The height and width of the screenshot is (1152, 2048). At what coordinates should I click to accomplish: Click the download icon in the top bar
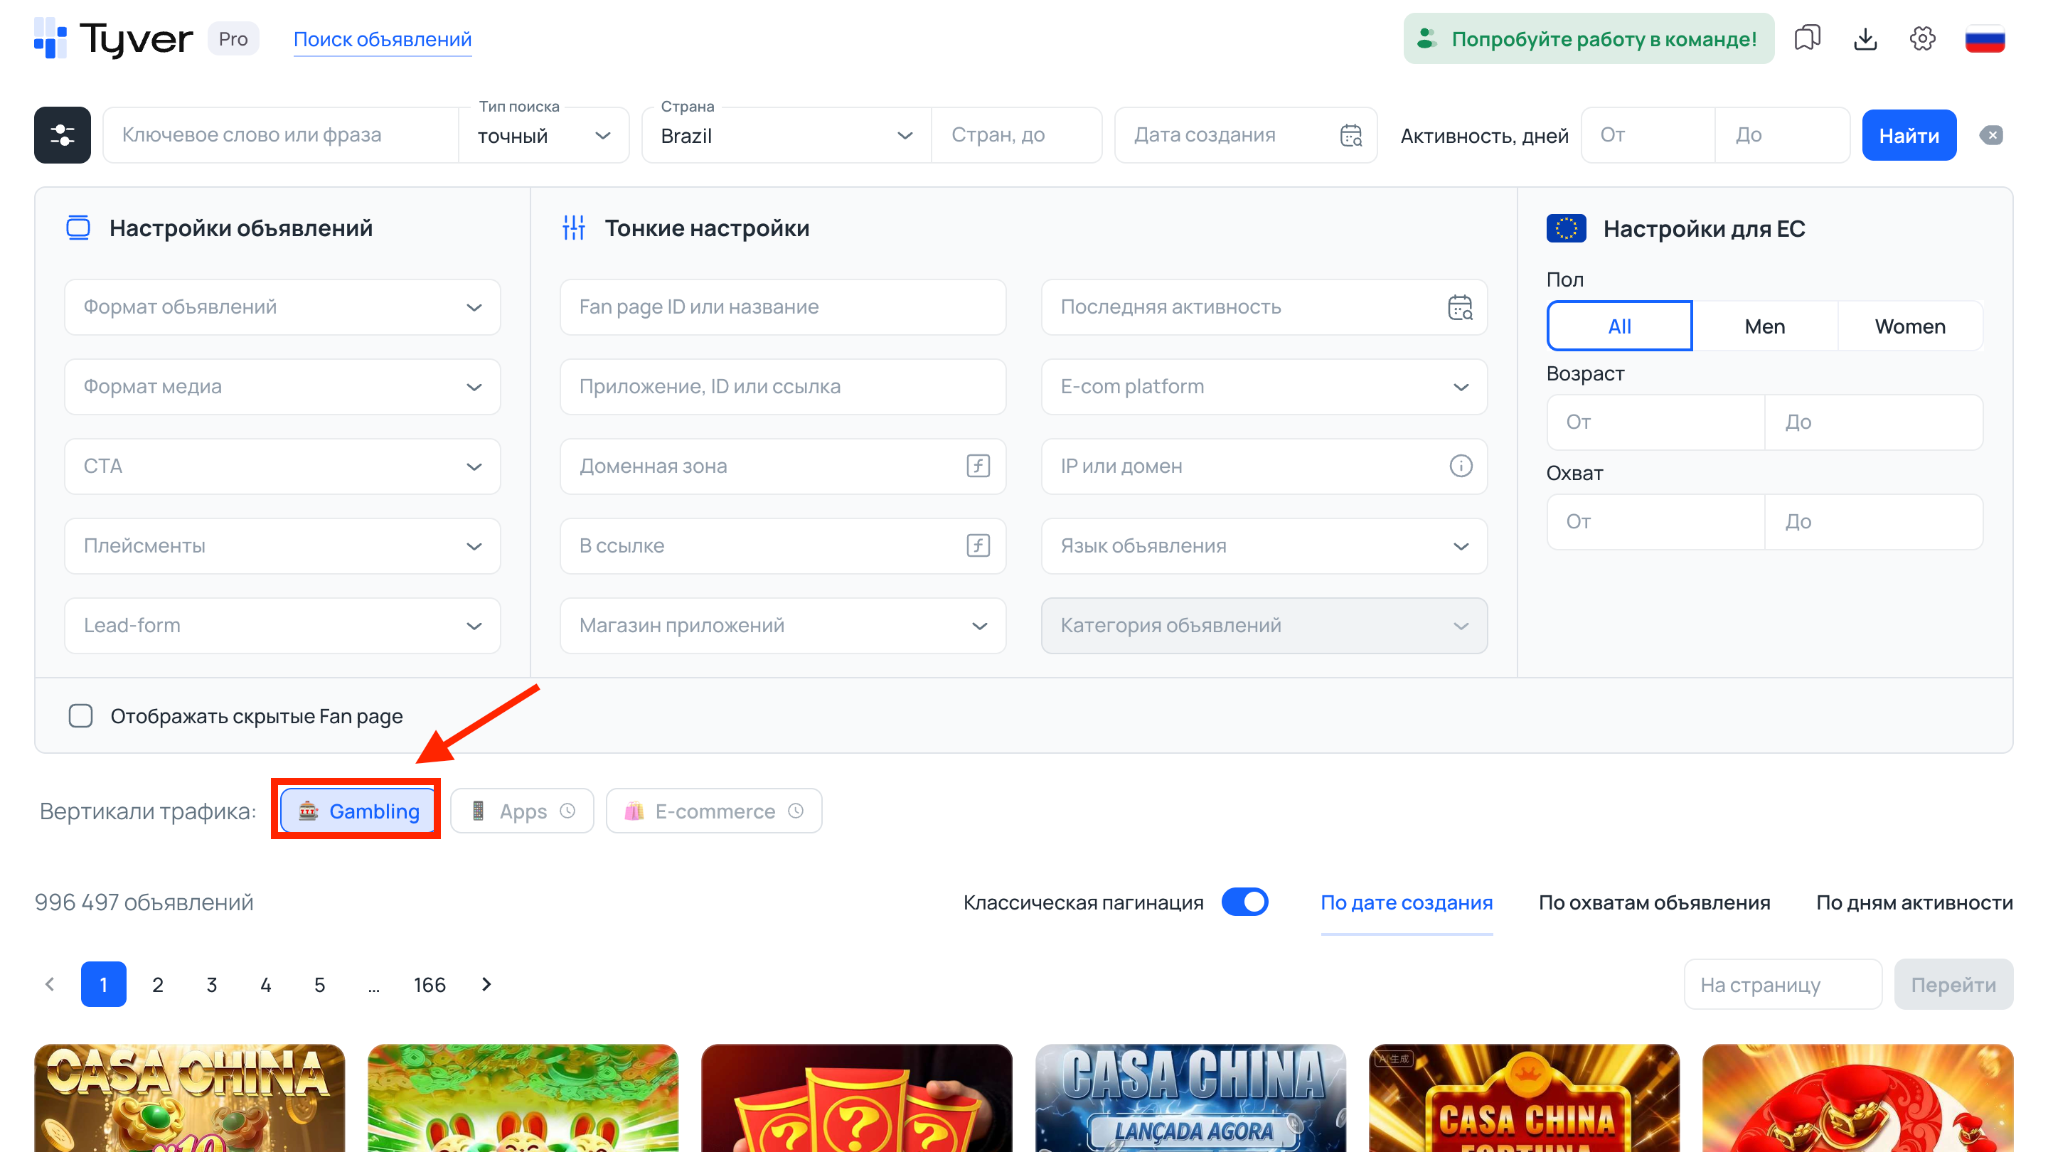click(1864, 38)
